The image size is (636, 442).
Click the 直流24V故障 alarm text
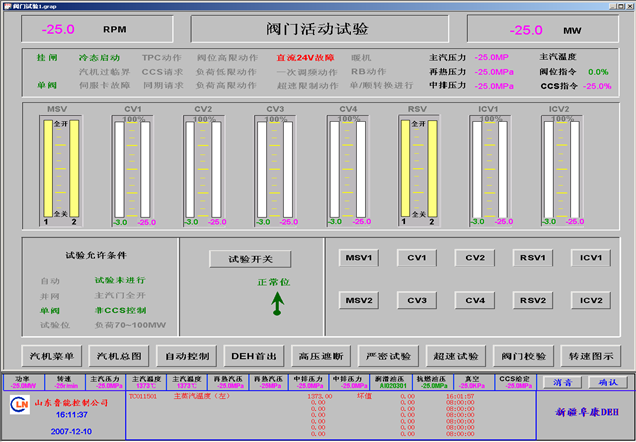pos(305,58)
